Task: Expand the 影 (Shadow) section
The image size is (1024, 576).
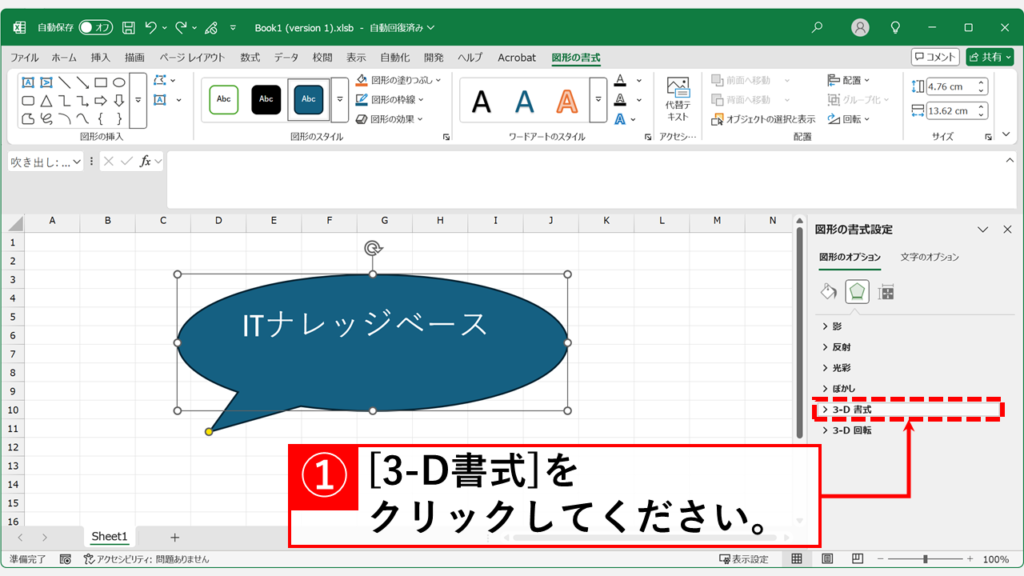Action: pos(837,326)
